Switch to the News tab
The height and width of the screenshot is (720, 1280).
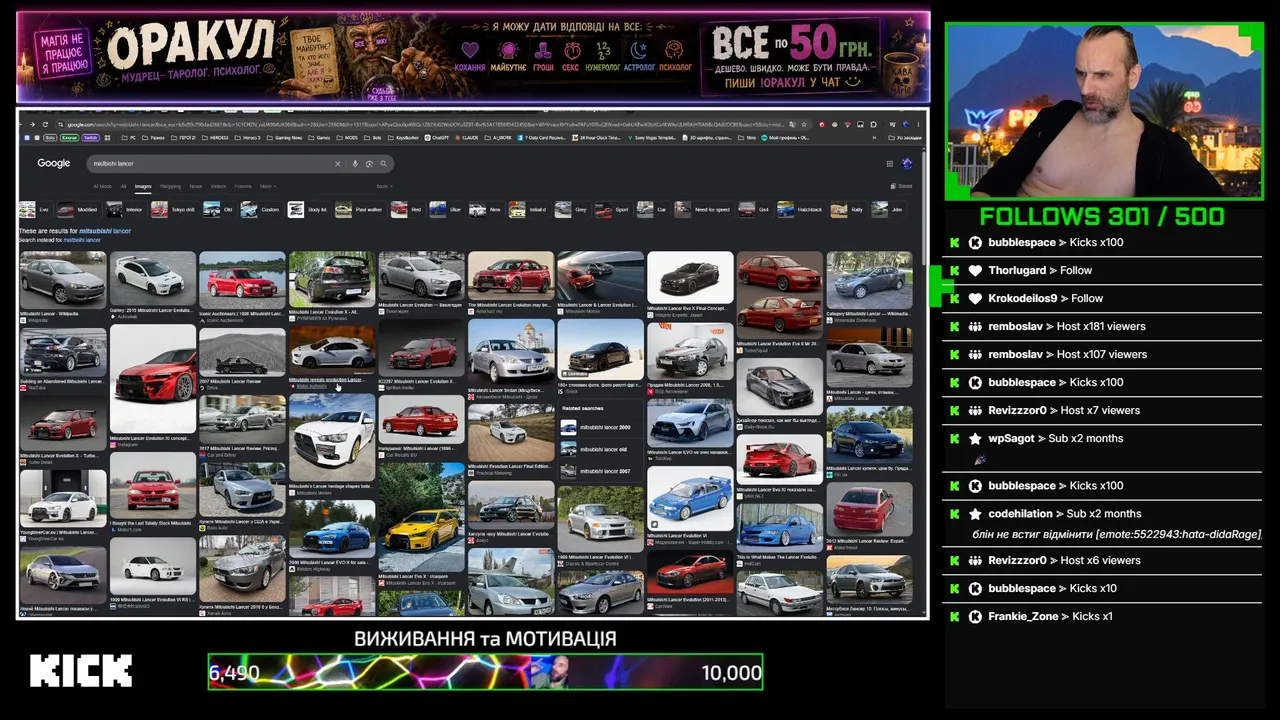tap(196, 186)
